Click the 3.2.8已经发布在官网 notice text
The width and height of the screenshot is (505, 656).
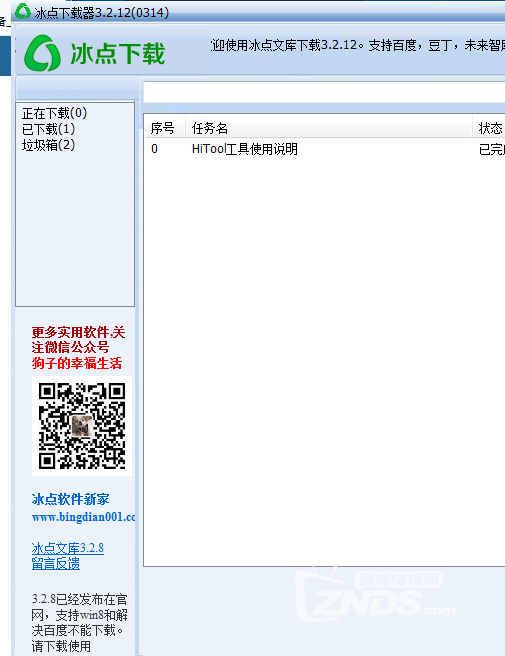tap(79, 623)
